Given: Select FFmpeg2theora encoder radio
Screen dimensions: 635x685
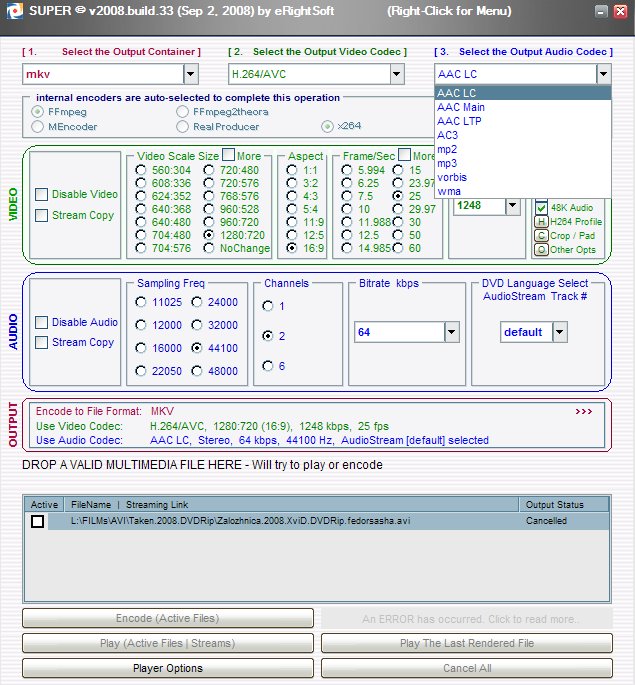Looking at the screenshot, I should click(182, 112).
